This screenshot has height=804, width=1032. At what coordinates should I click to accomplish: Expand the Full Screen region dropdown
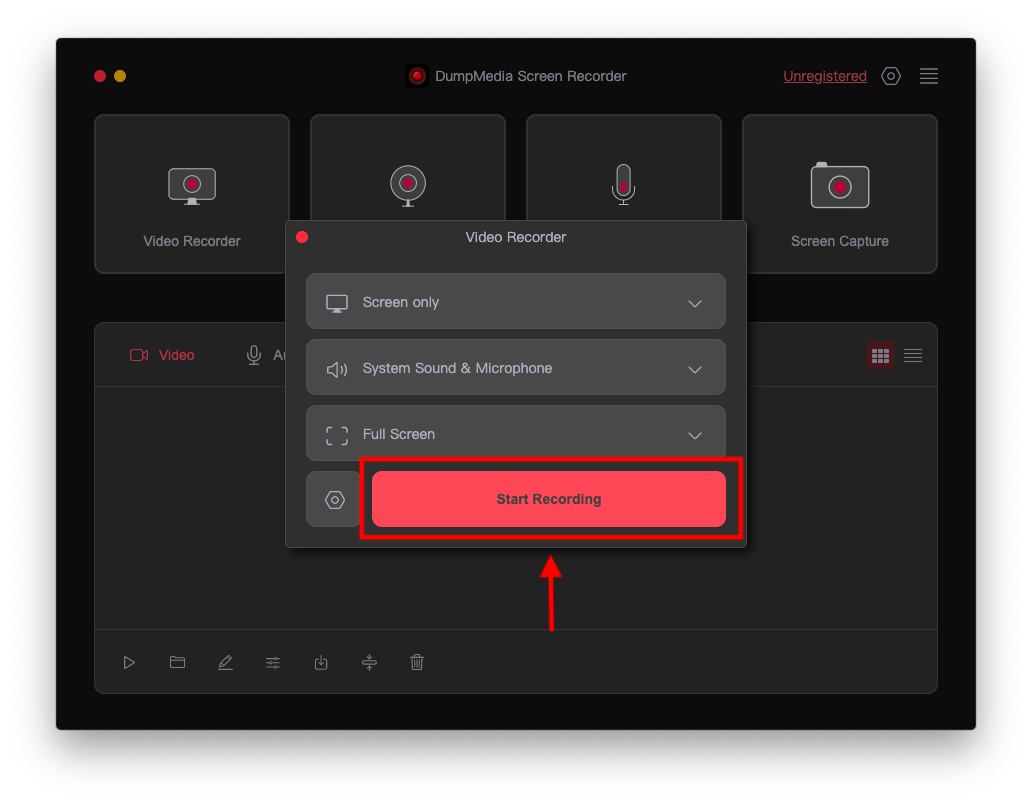tap(515, 434)
